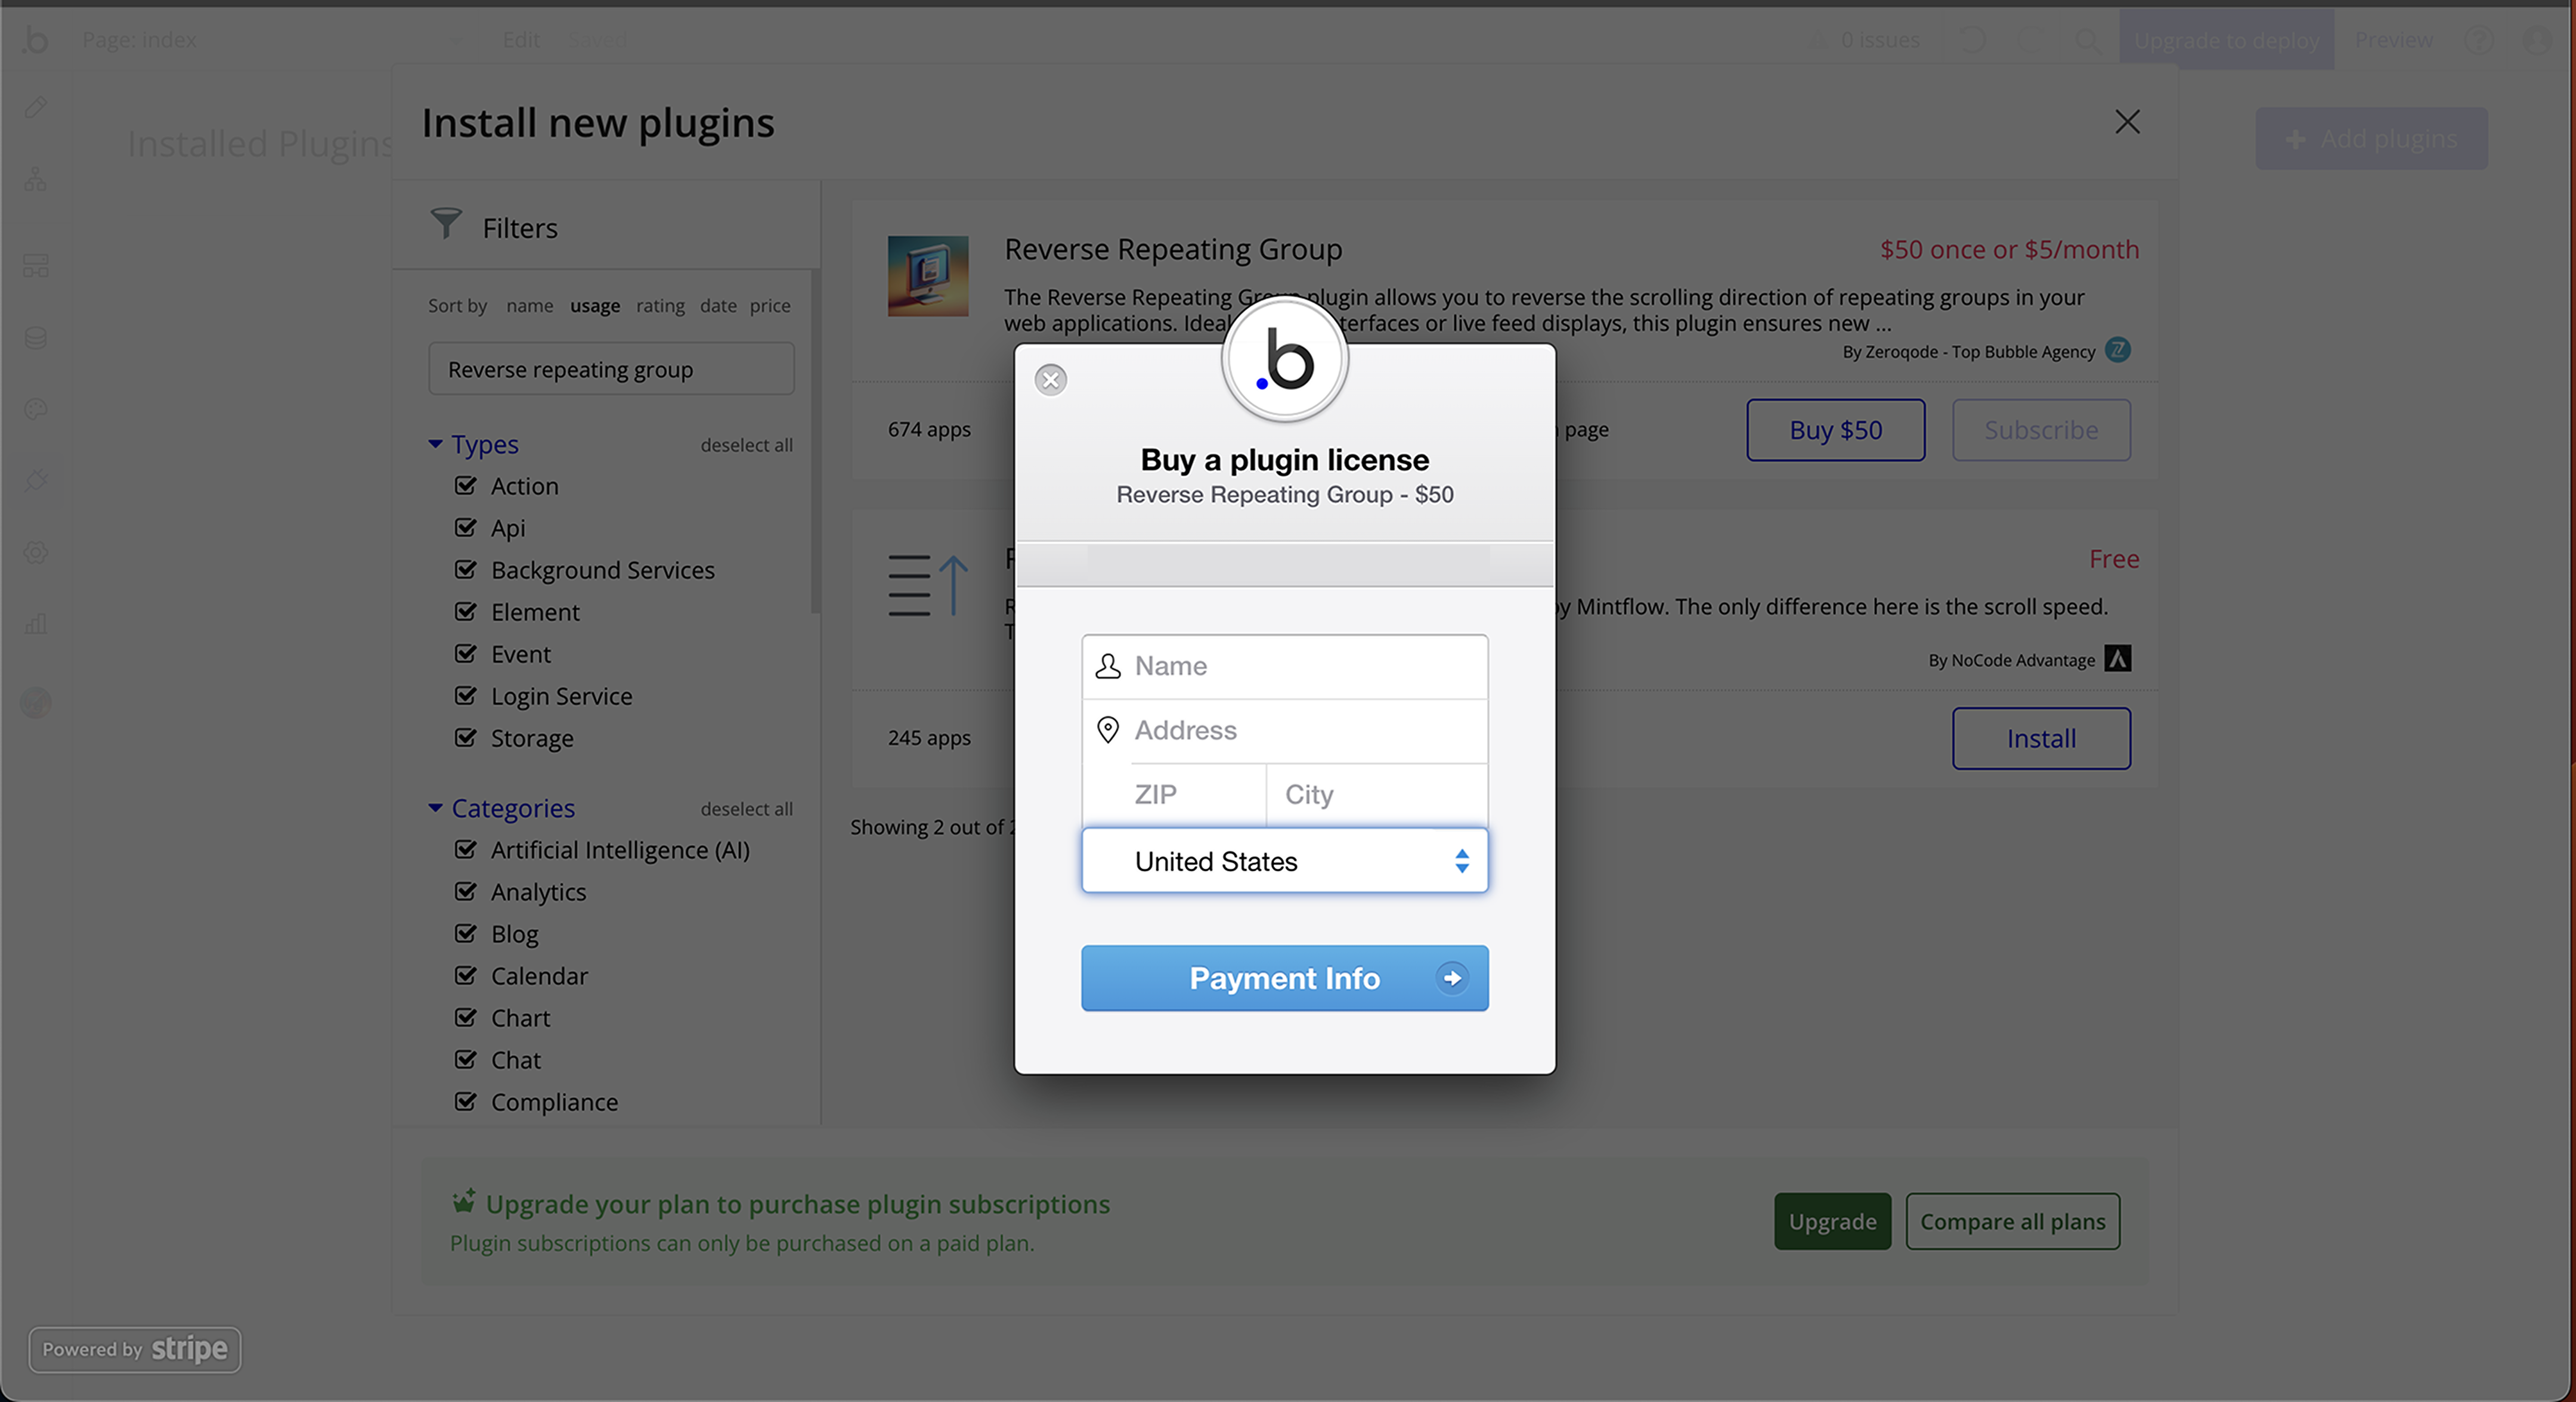Click the filter funnel icon

446,223
